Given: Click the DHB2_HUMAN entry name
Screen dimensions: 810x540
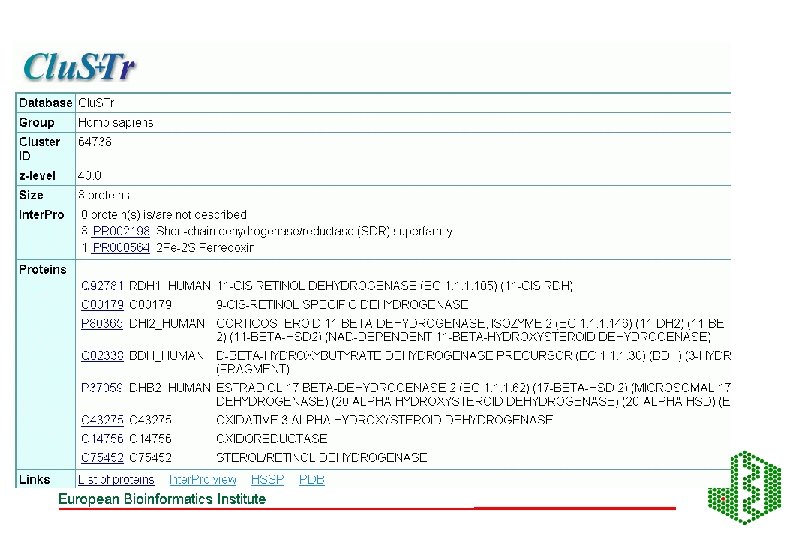Looking at the screenshot, I should tap(170, 388).
